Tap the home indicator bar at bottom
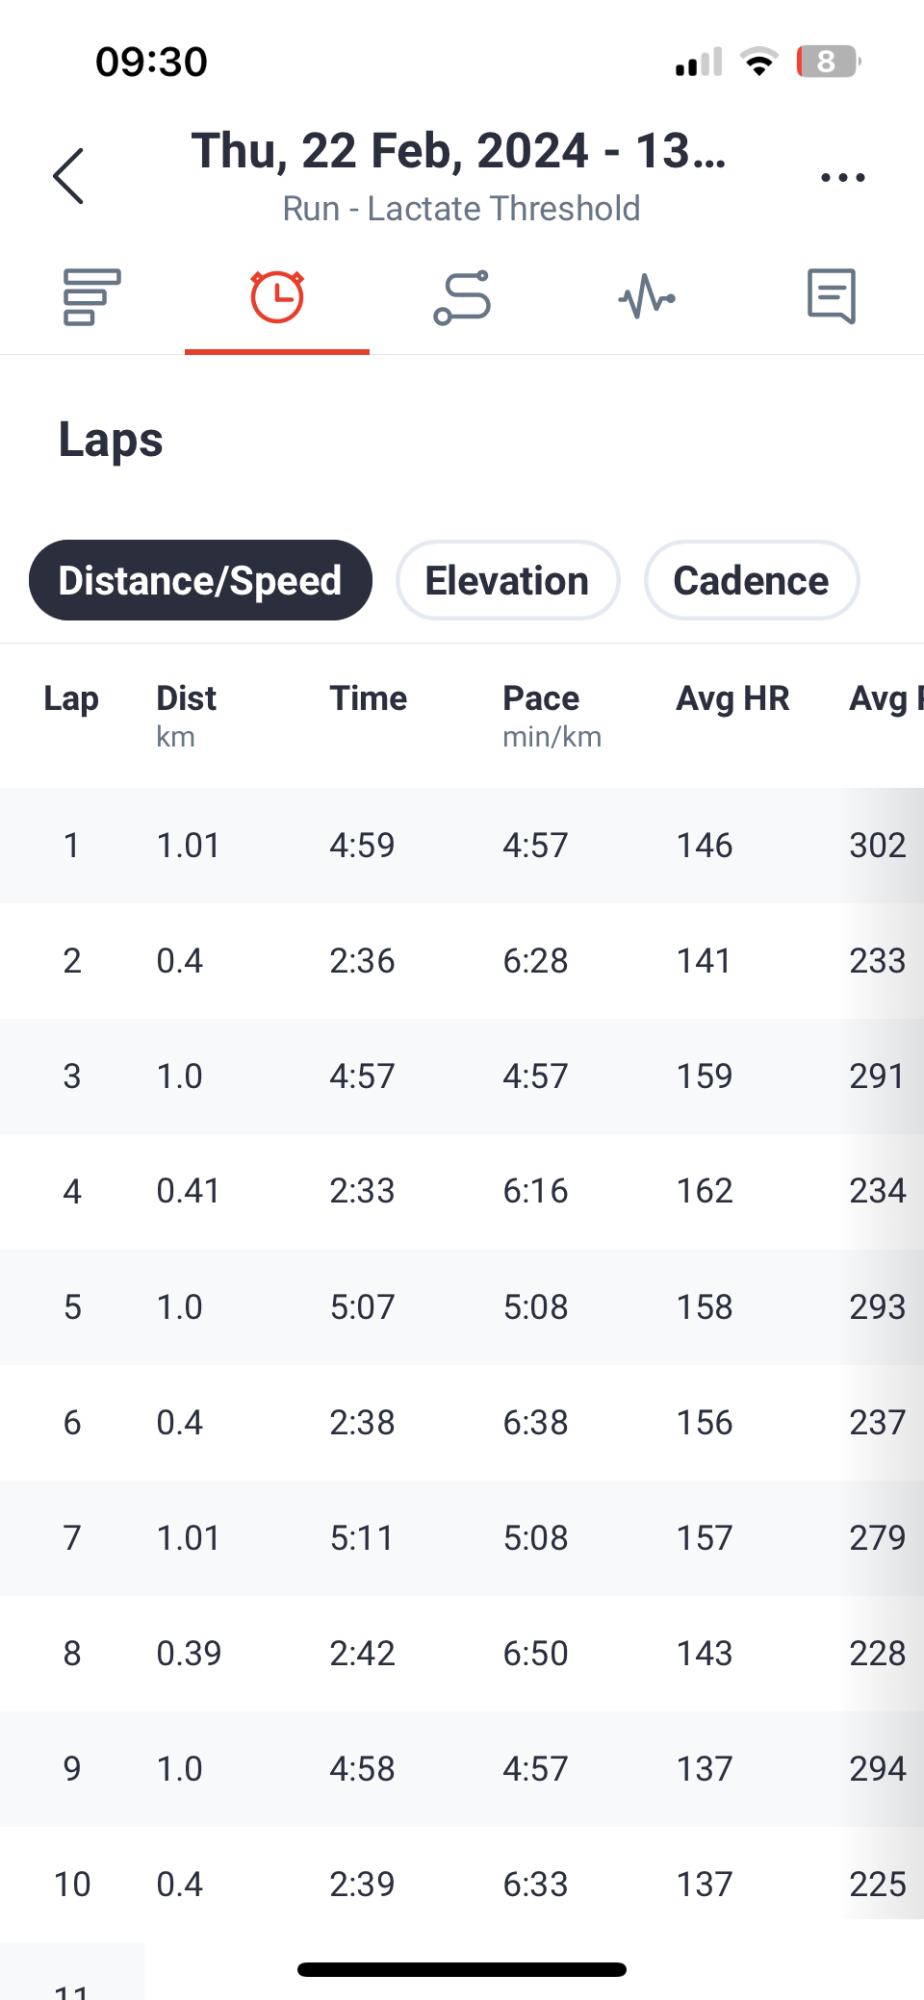The image size is (924, 2000). pos(462,1969)
